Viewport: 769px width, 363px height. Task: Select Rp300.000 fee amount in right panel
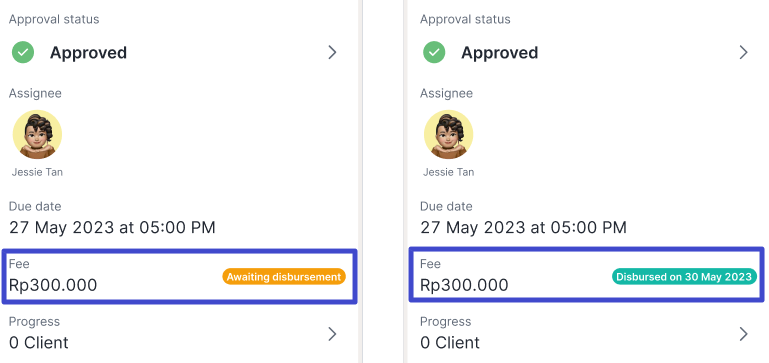[x=464, y=285]
